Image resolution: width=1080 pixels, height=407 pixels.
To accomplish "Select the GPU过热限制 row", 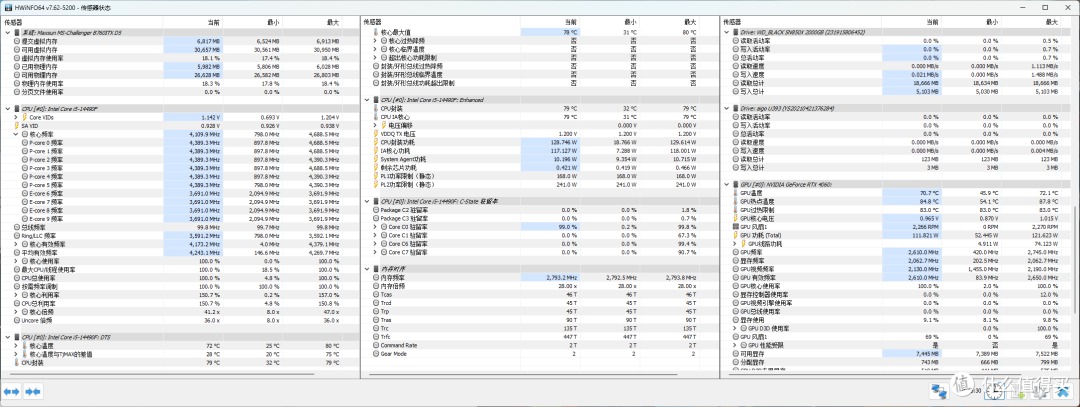I will [x=898, y=209].
